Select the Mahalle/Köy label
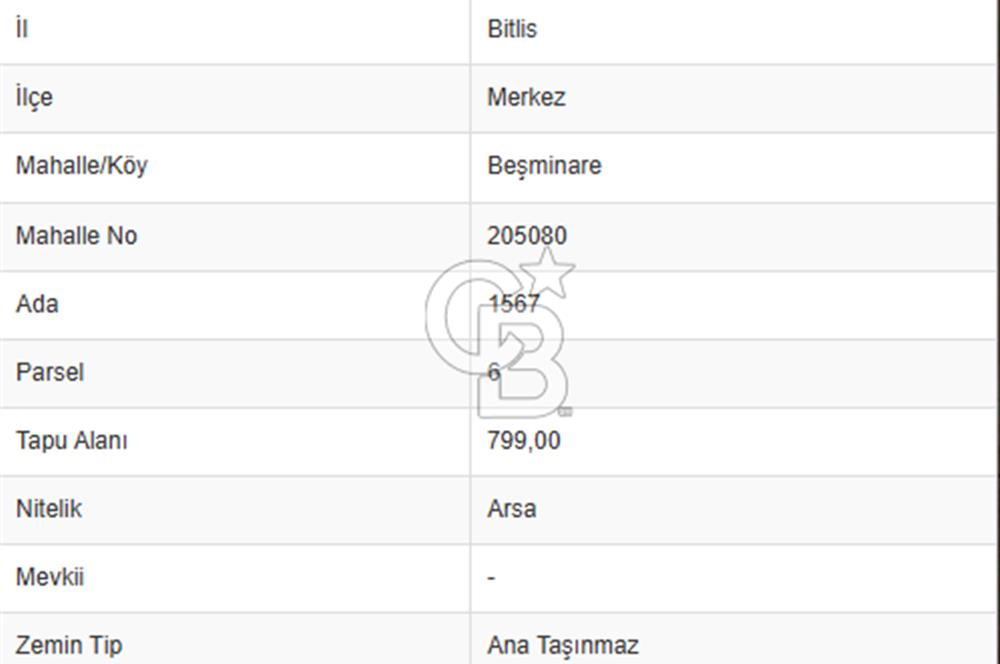 (81, 165)
